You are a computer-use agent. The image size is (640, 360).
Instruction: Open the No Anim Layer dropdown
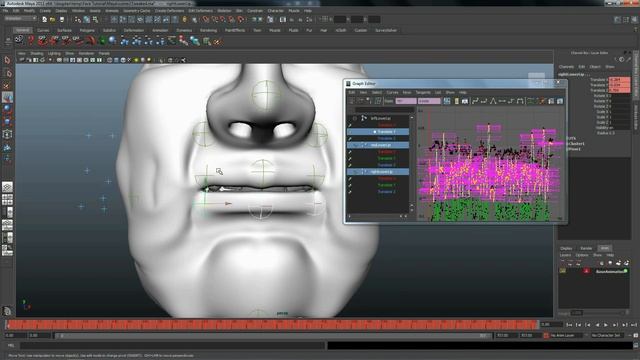coord(565,335)
